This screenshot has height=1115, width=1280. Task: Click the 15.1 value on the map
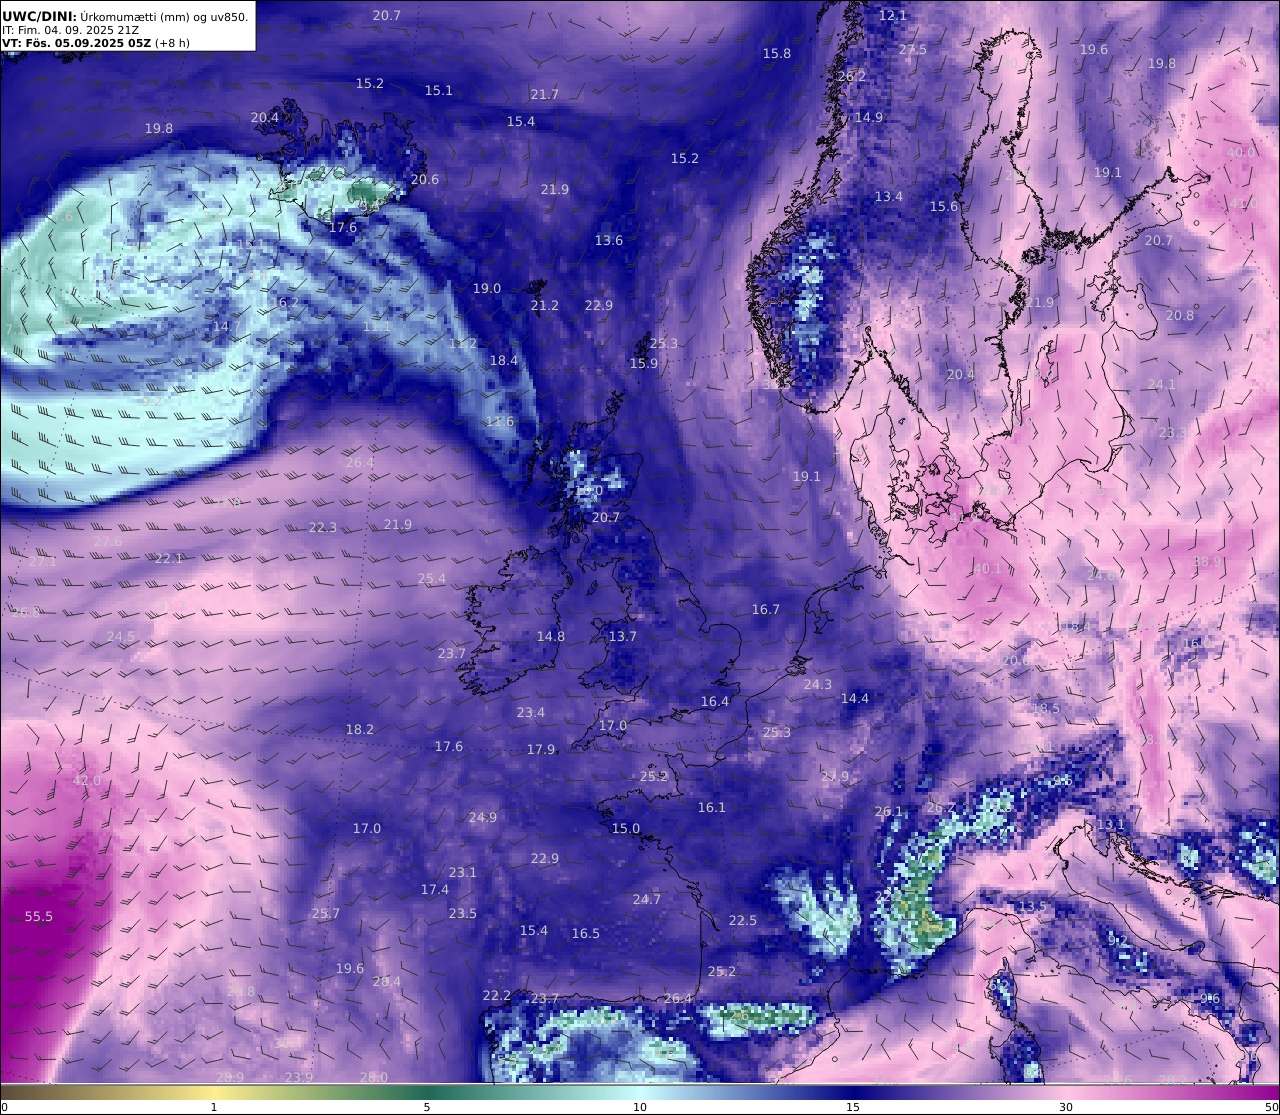click(x=439, y=90)
